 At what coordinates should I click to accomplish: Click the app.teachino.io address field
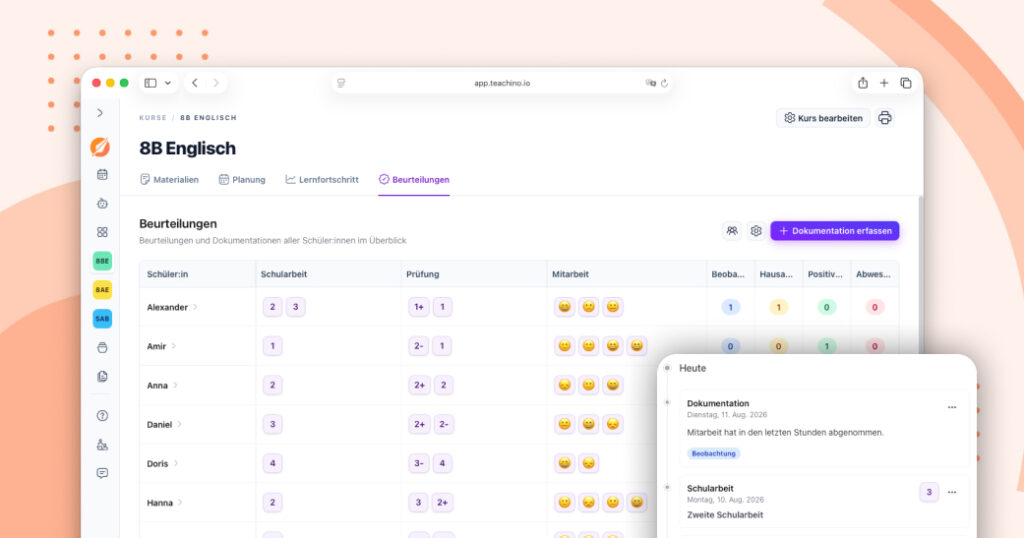tap(502, 83)
